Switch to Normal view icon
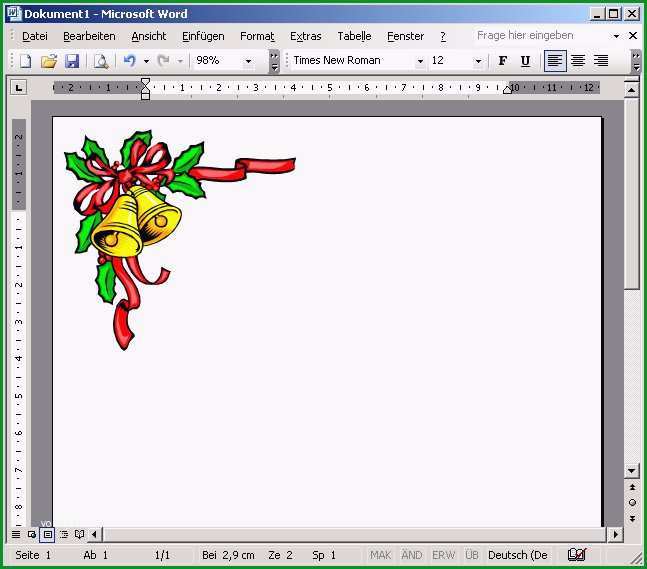This screenshot has width=647, height=569. 16,535
